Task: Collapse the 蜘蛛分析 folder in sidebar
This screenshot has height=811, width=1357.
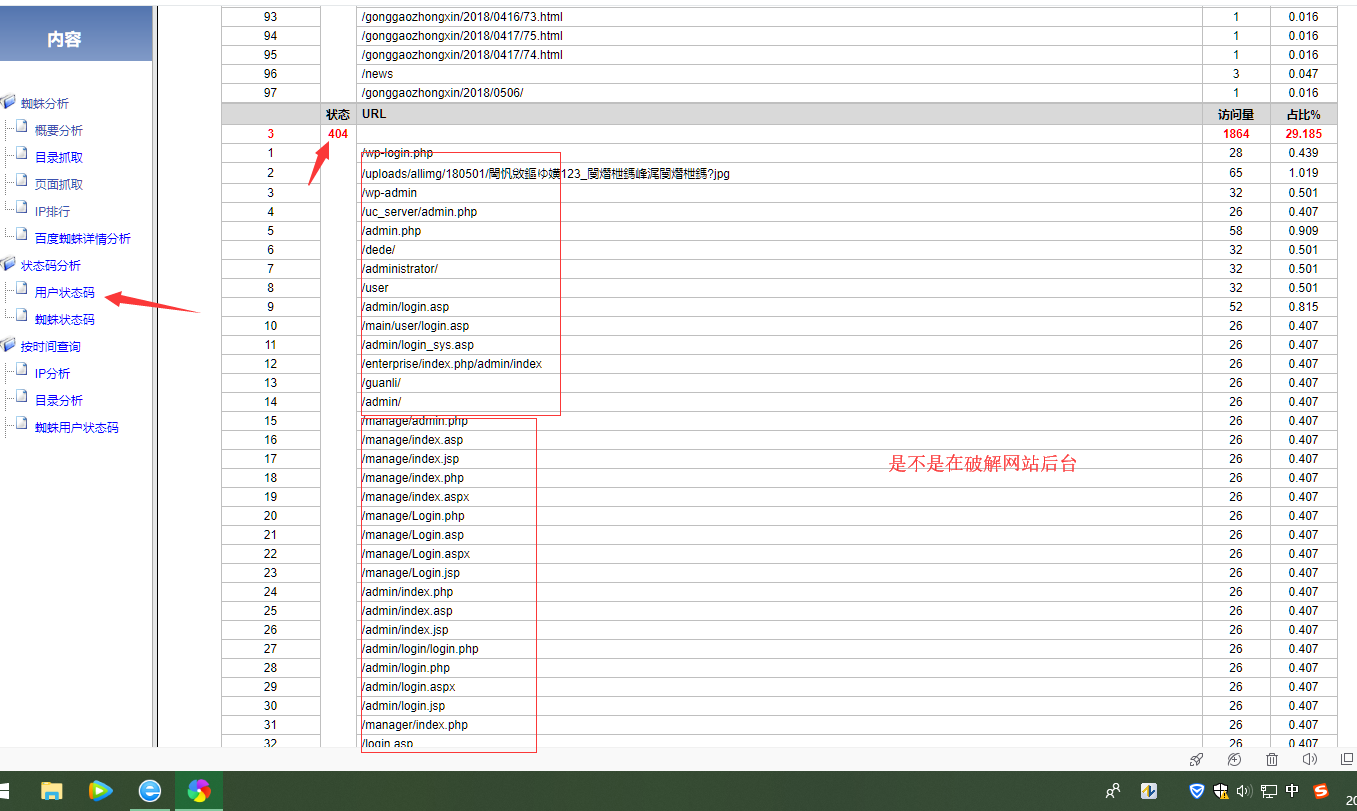Action: [x=9, y=103]
